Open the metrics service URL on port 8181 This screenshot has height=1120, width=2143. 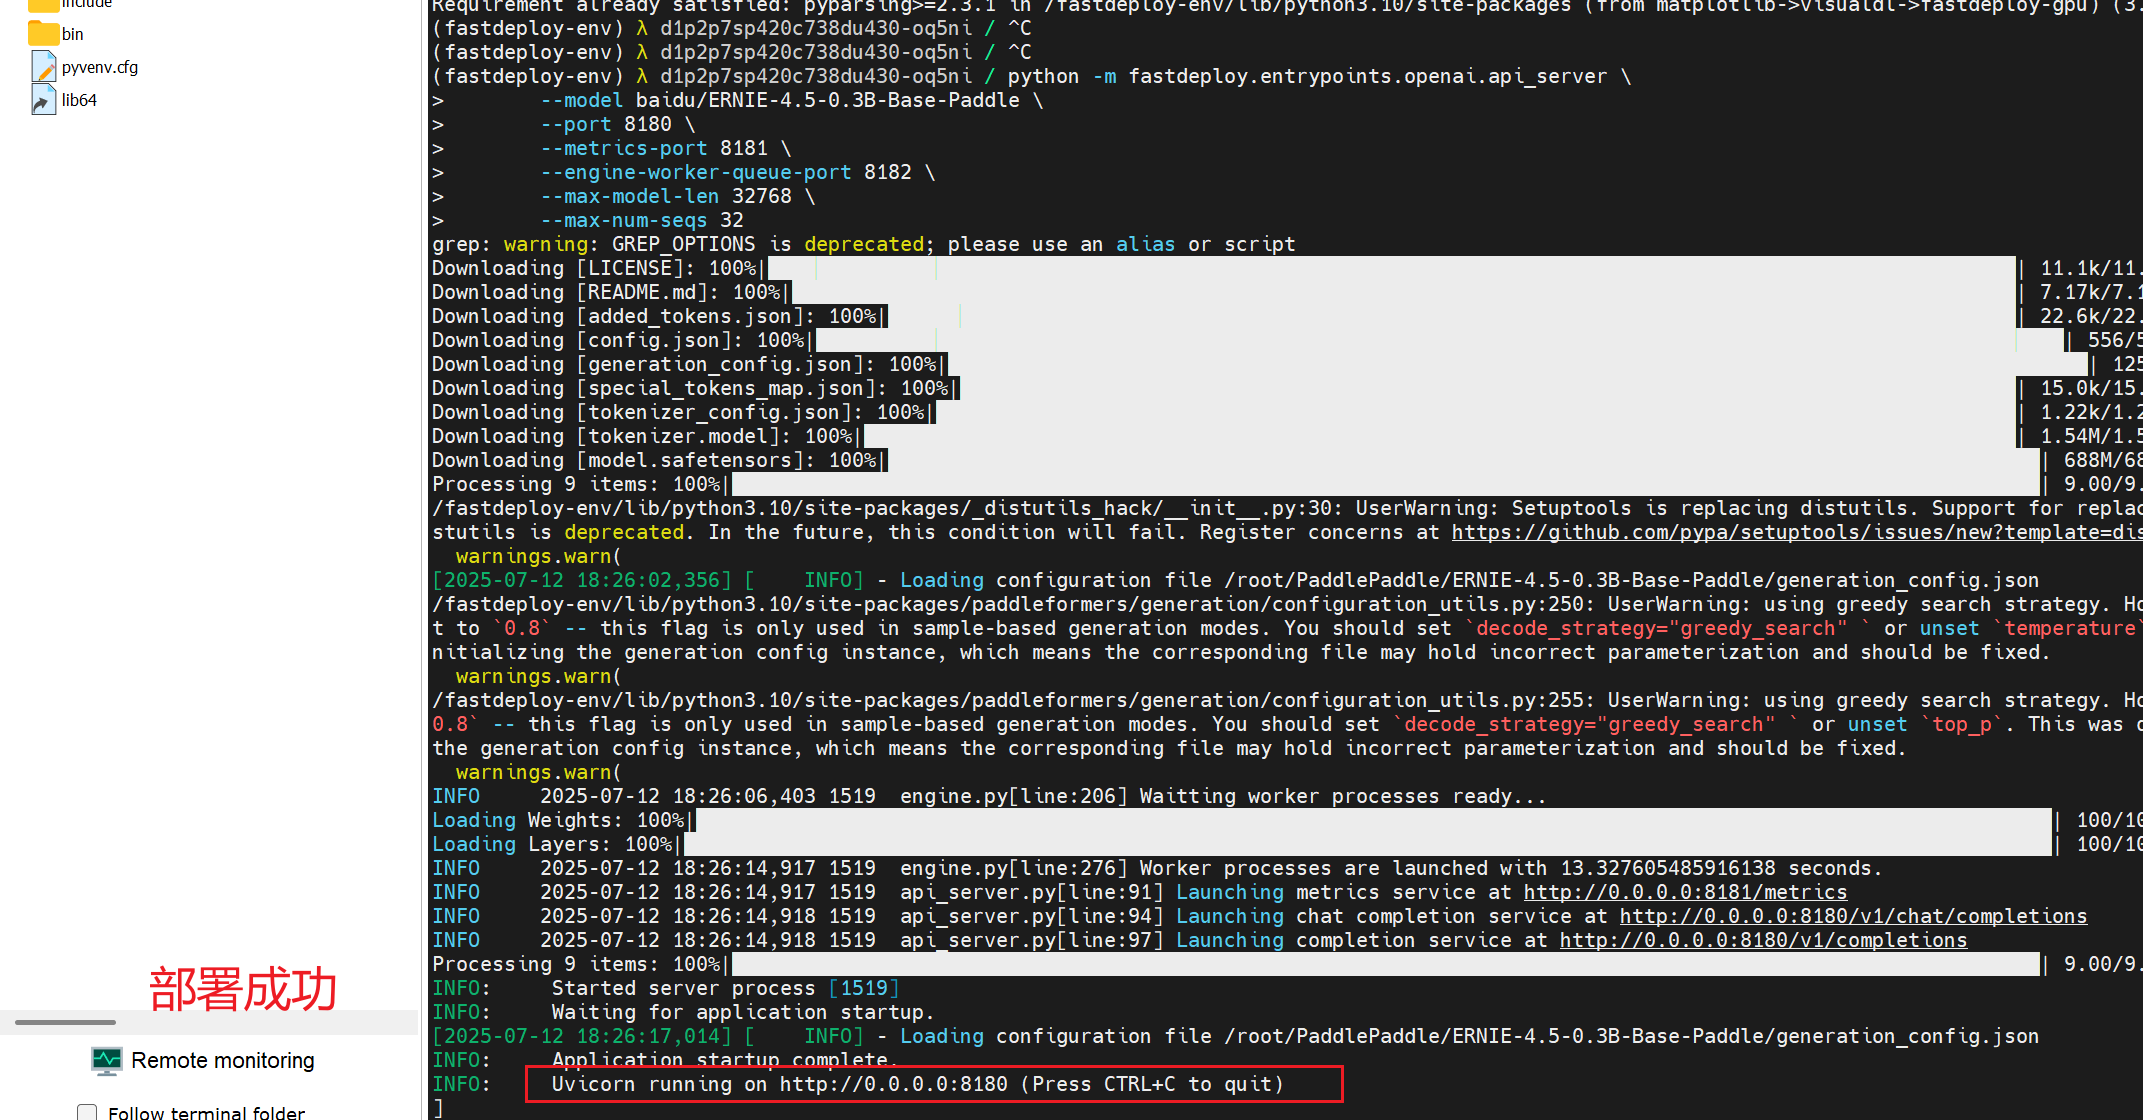click(1685, 893)
